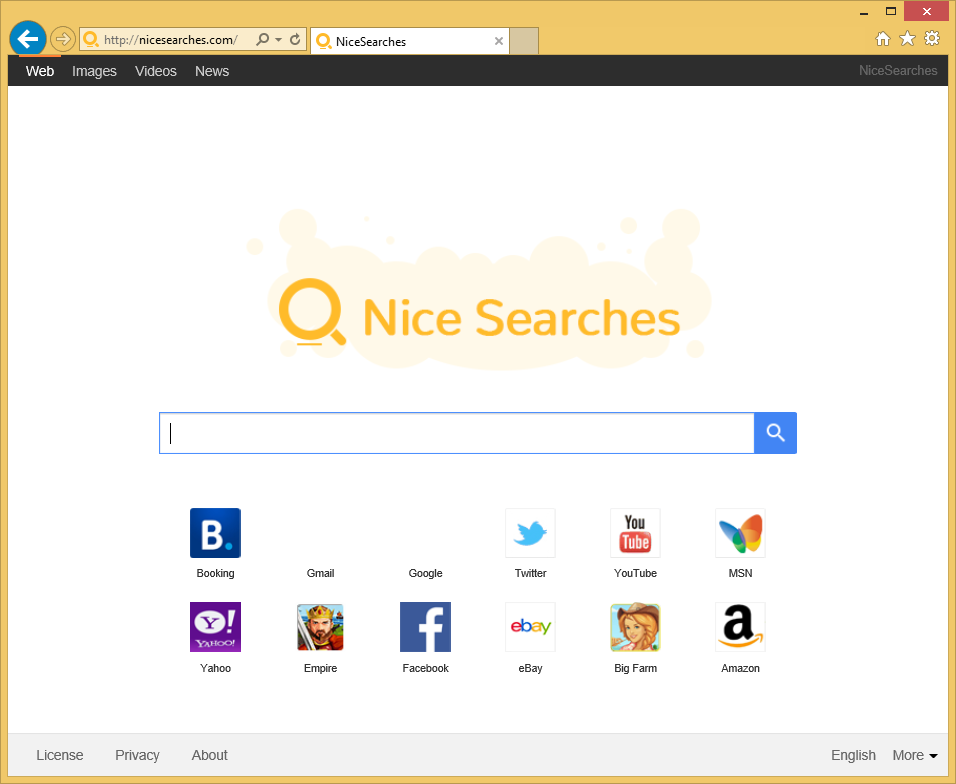Open the License footer link

pyautogui.click(x=60, y=755)
